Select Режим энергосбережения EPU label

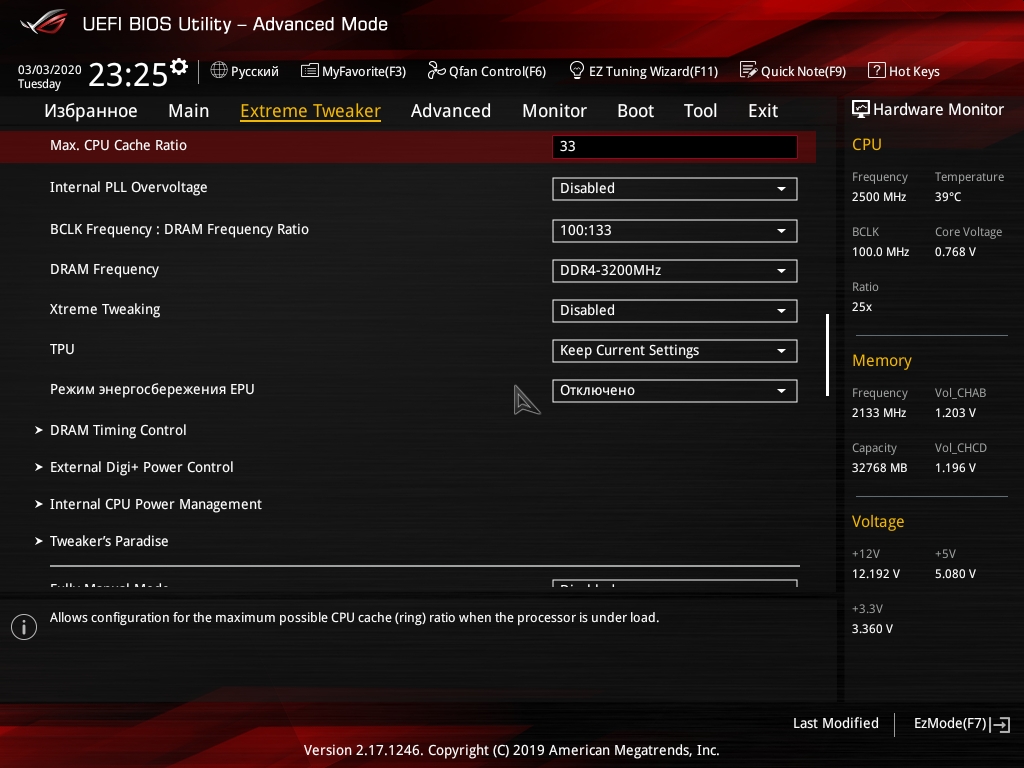(152, 389)
